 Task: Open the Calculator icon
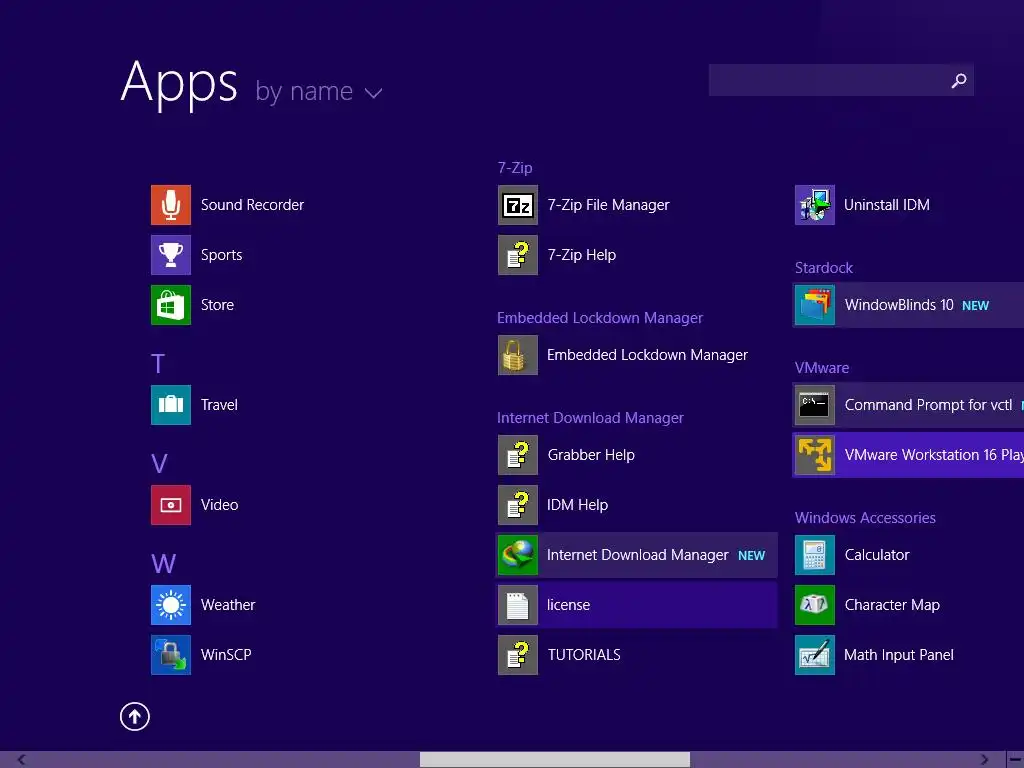(x=814, y=554)
